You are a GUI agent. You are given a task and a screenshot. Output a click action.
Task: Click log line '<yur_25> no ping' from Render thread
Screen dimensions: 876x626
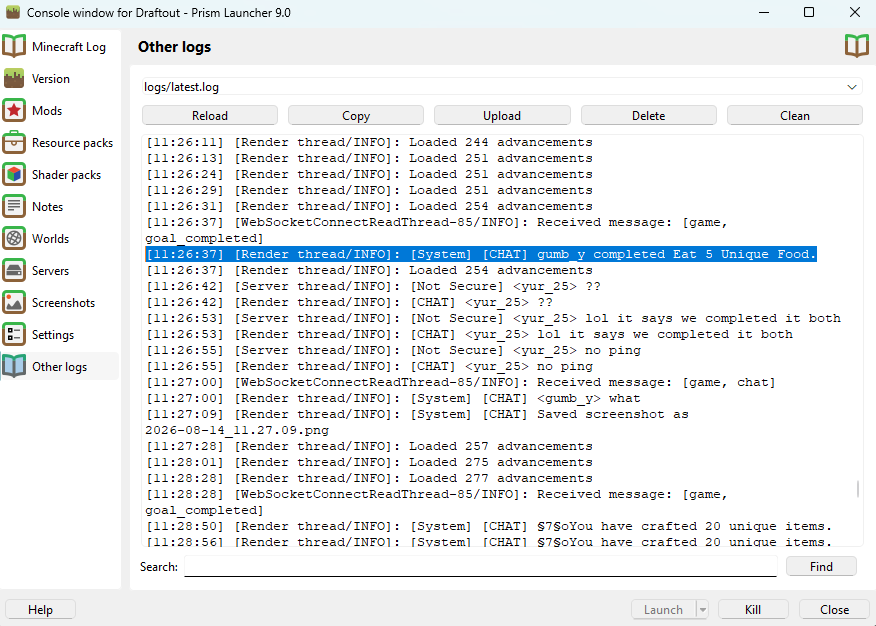[369, 366]
